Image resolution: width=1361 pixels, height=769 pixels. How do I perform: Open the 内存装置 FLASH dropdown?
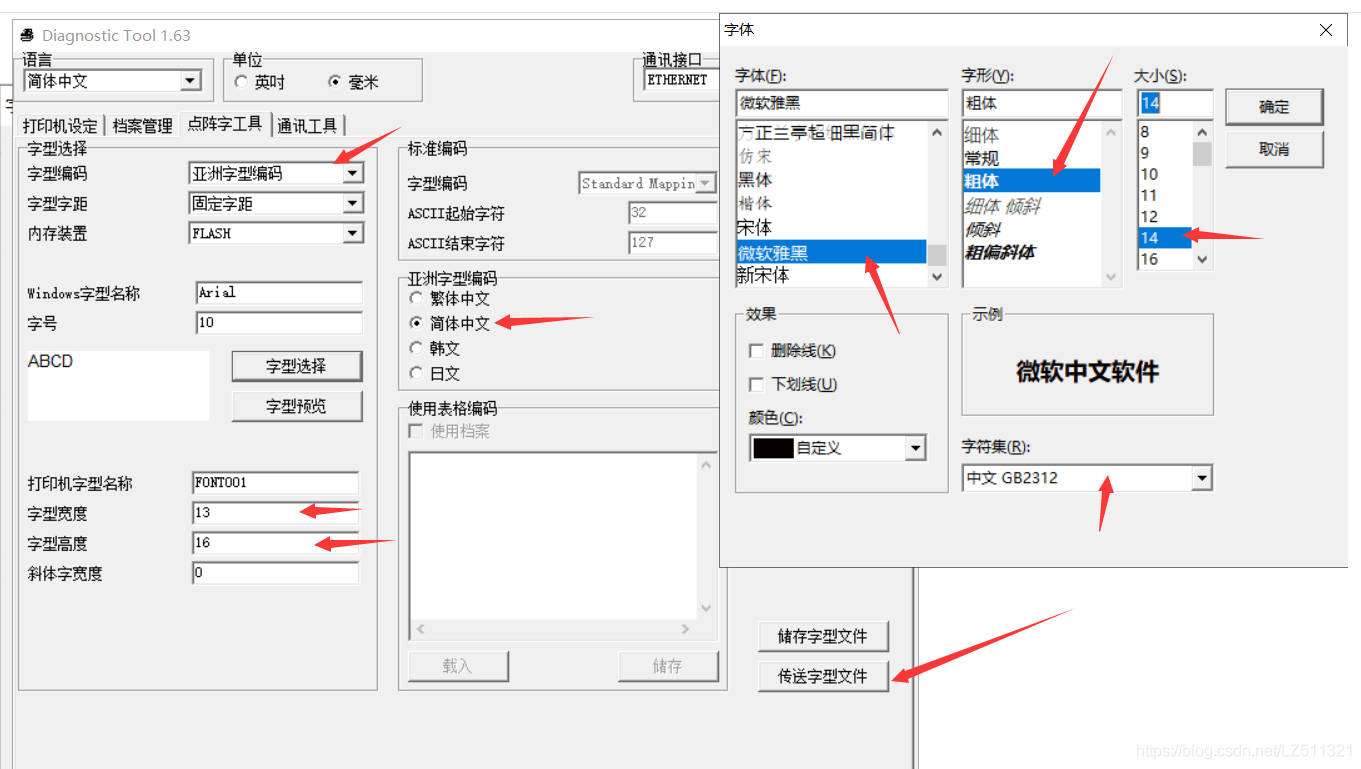[352, 233]
